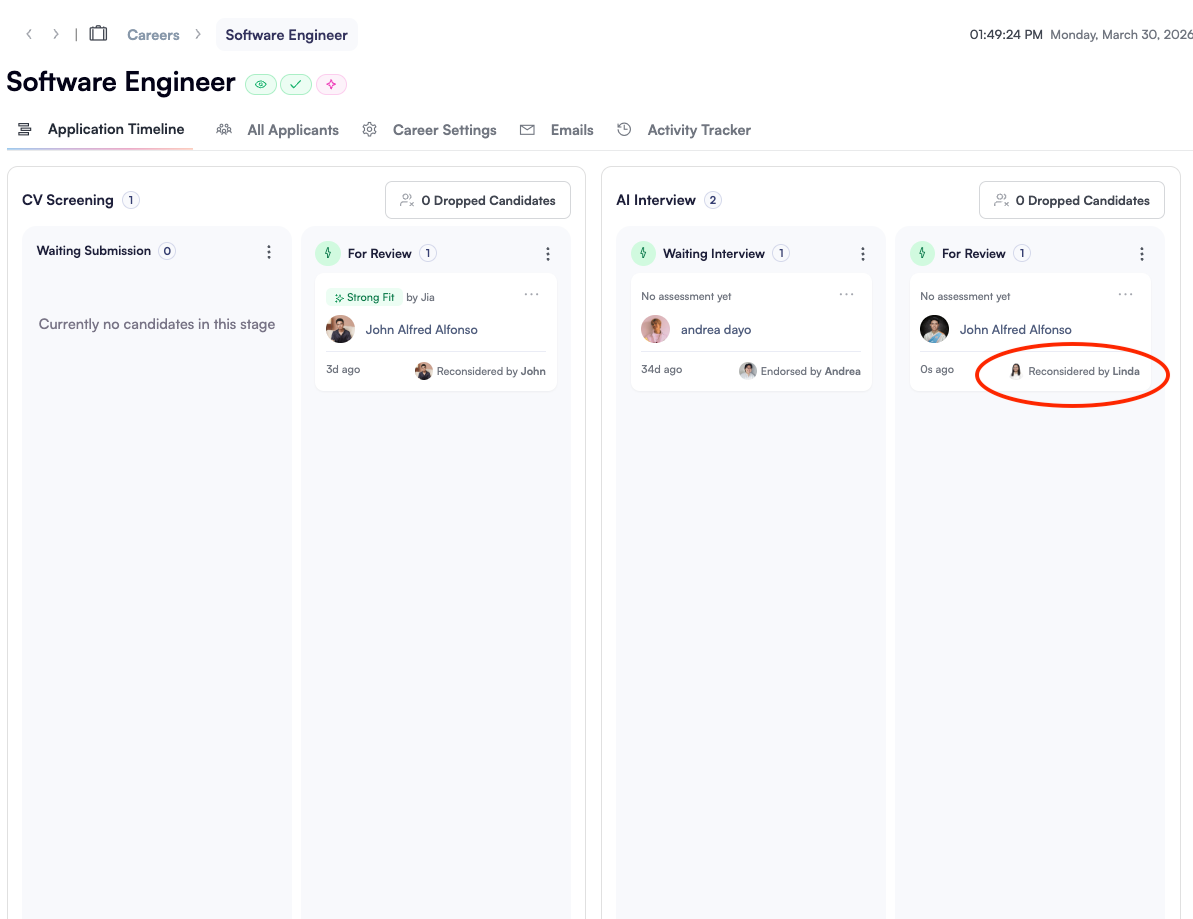Go forward with the right arrow
This screenshot has width=1193, height=919.
tap(56, 34)
